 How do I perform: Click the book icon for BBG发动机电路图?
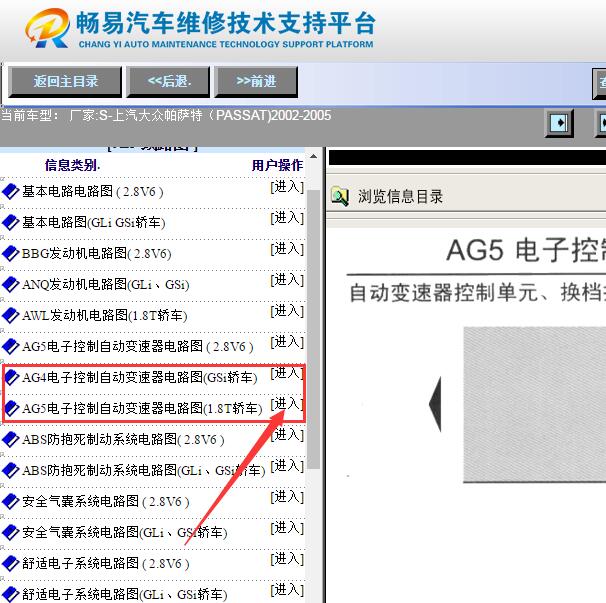(10, 253)
